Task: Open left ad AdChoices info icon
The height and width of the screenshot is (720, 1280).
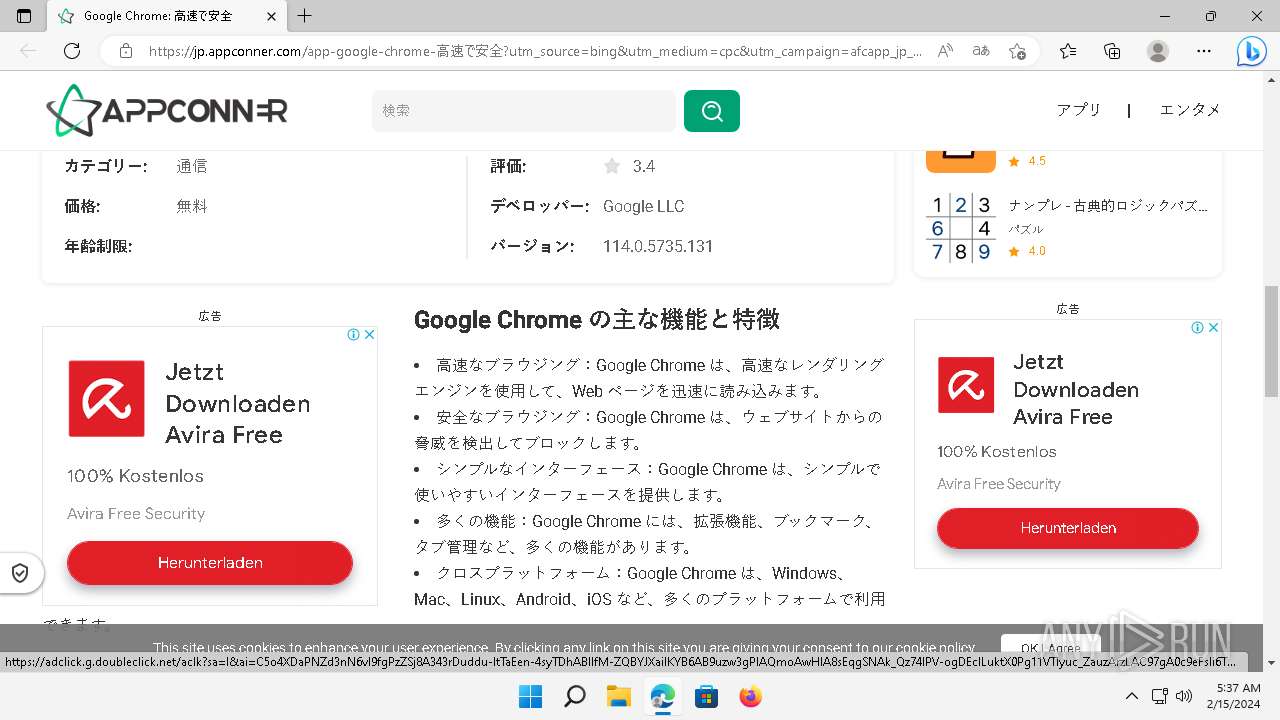Action: coord(354,335)
